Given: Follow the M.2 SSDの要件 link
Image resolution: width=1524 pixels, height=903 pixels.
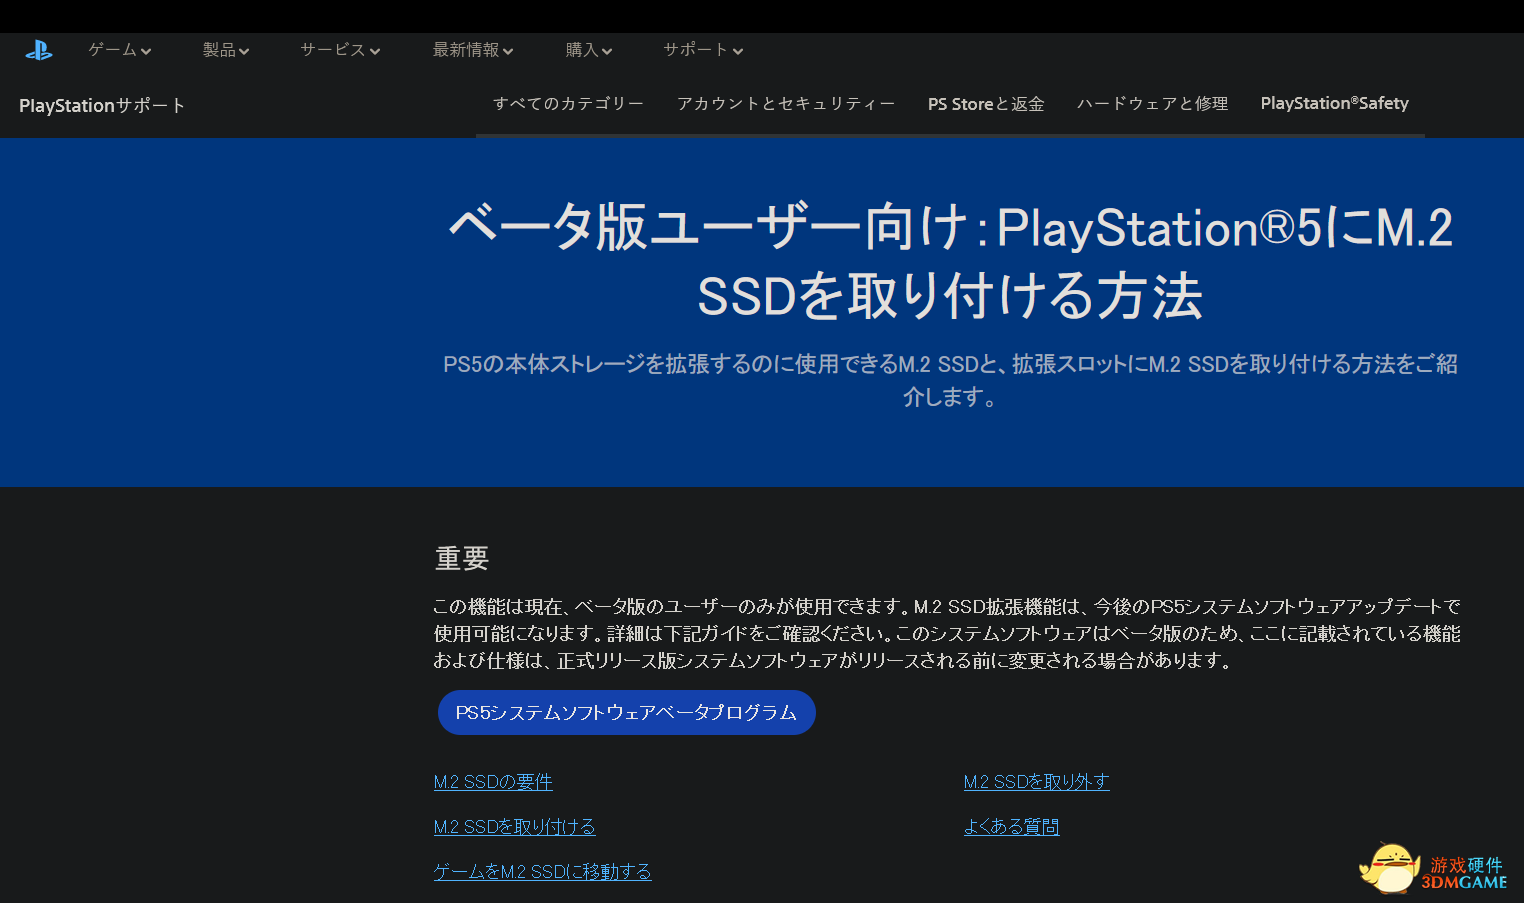Looking at the screenshot, I should tap(493, 782).
